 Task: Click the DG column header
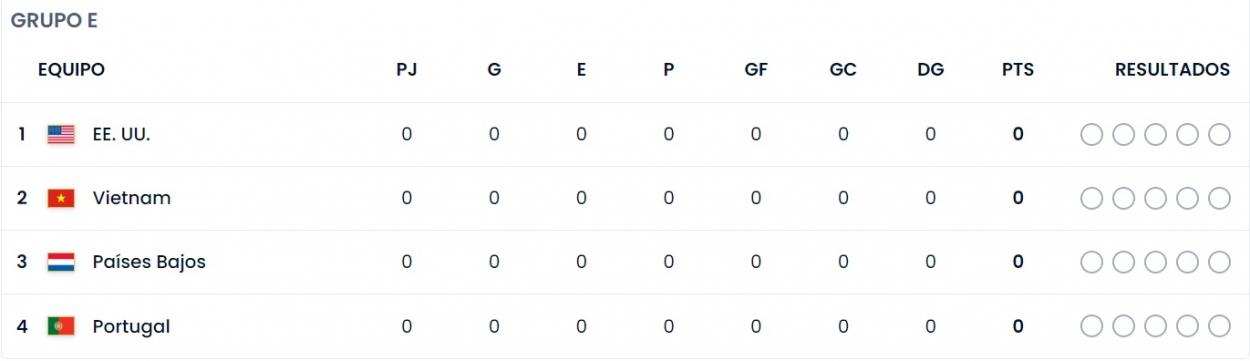(x=930, y=70)
